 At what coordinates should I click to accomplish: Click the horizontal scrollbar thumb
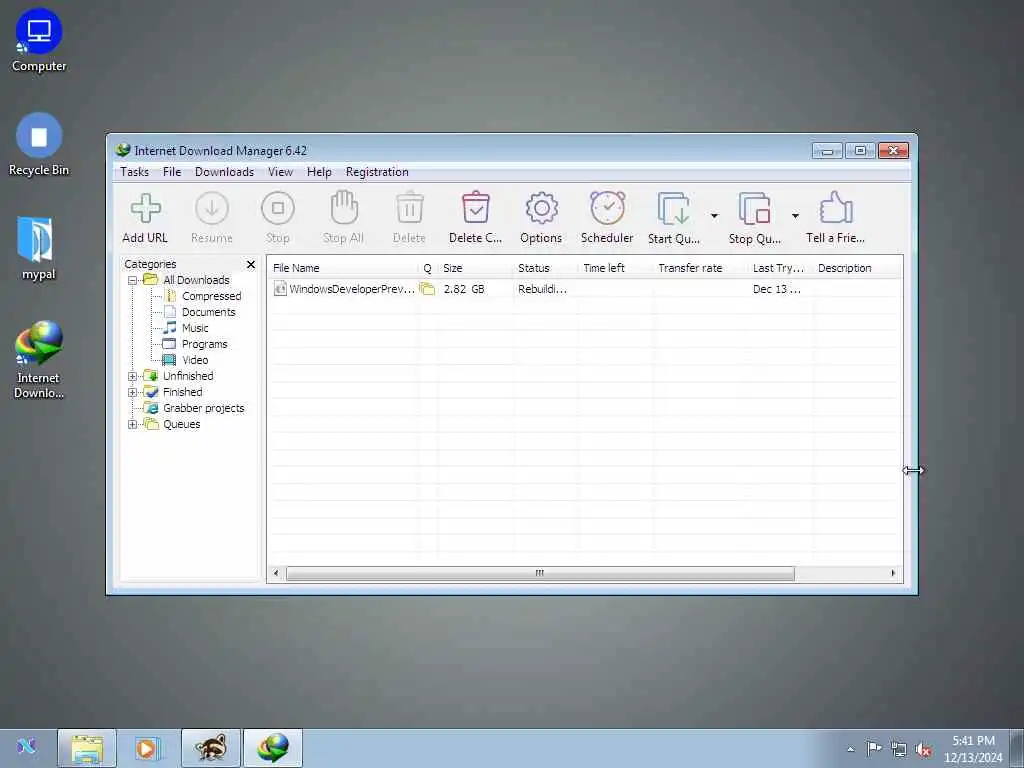pos(540,573)
